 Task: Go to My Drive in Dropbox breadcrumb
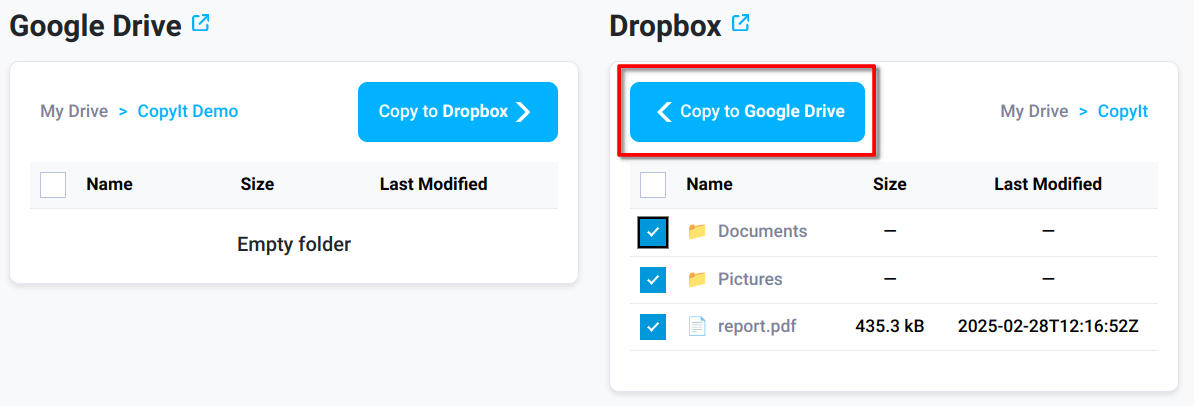(1034, 112)
